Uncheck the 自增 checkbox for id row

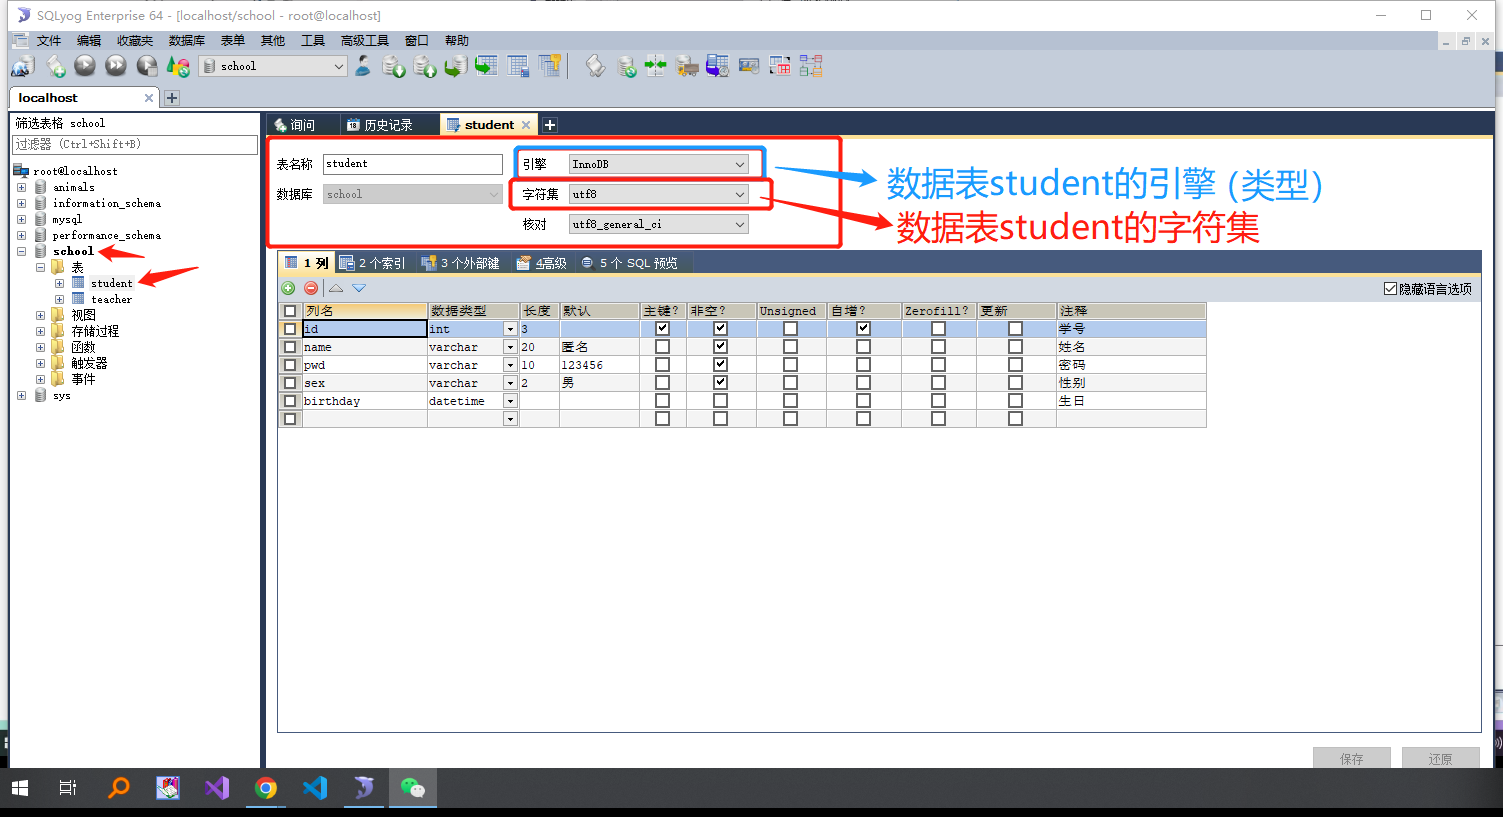click(x=863, y=328)
